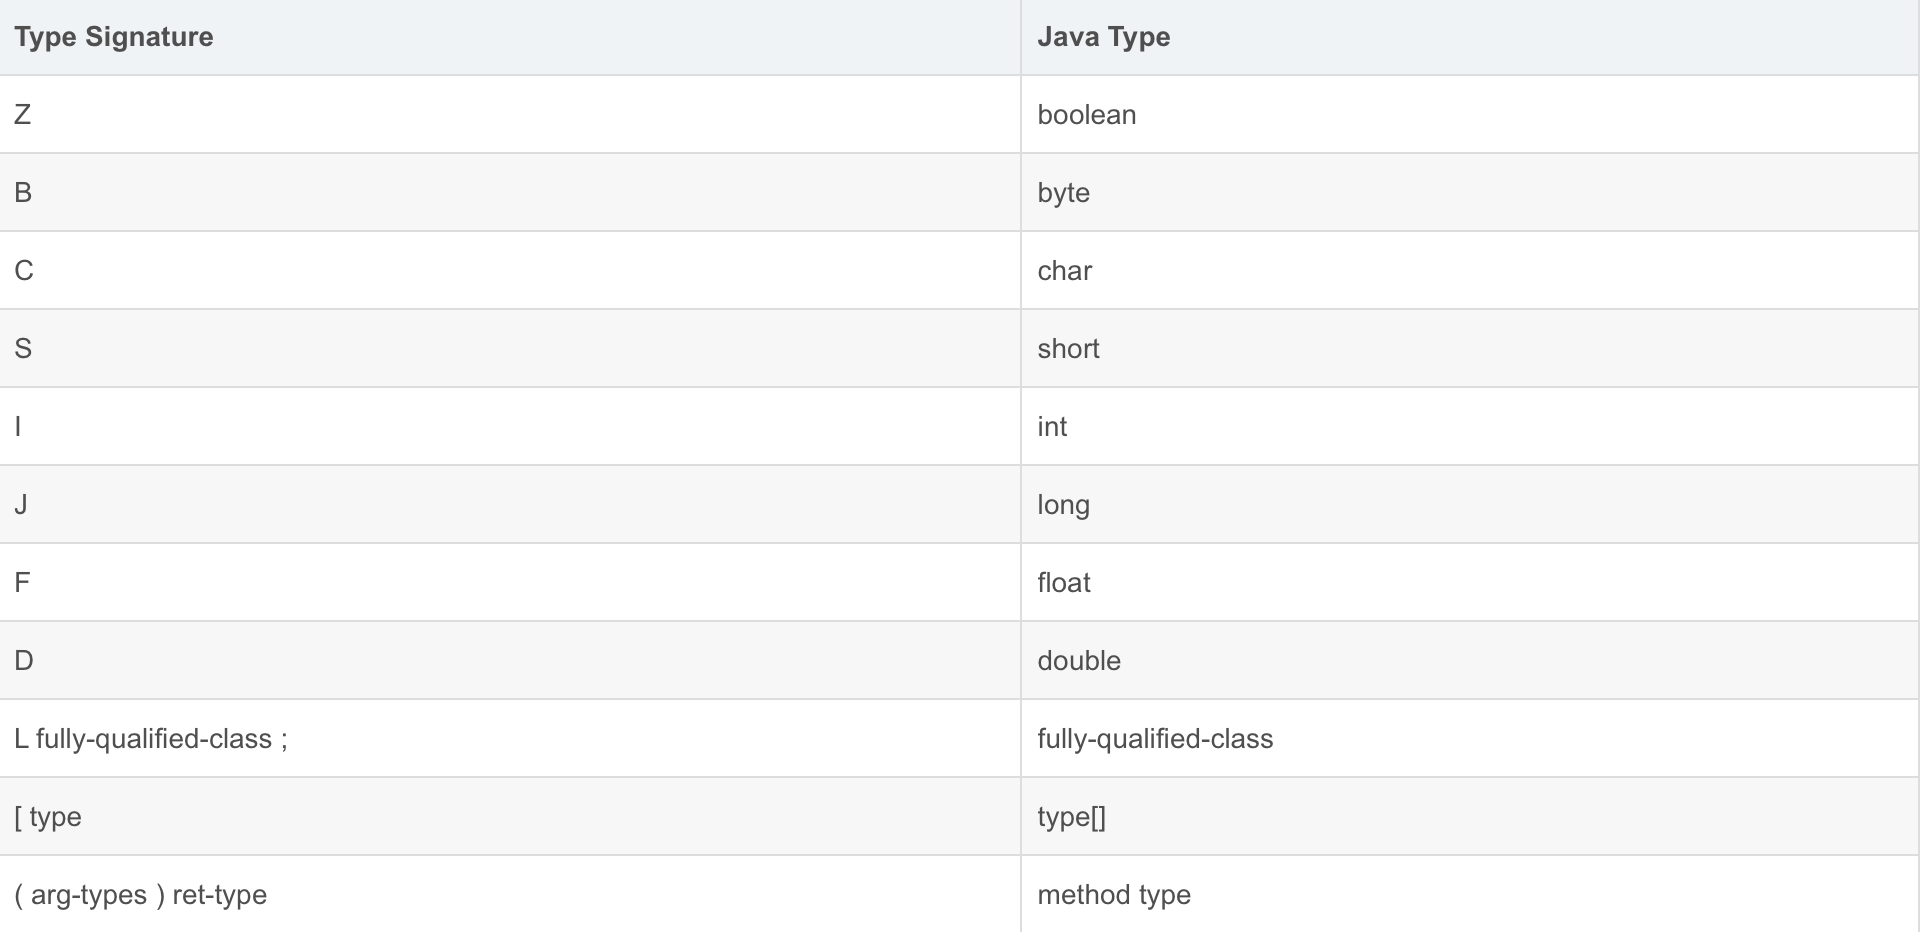Select the 'char' cell
The height and width of the screenshot is (932, 1922).
tap(1471, 271)
